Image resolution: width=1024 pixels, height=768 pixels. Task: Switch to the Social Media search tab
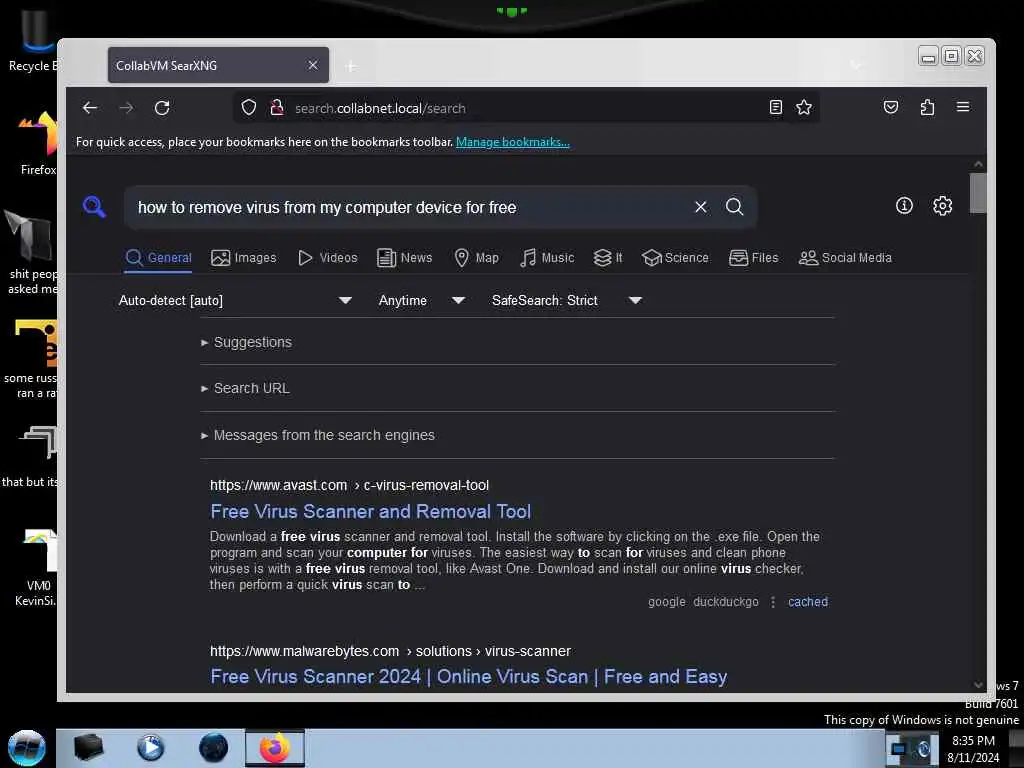845,258
